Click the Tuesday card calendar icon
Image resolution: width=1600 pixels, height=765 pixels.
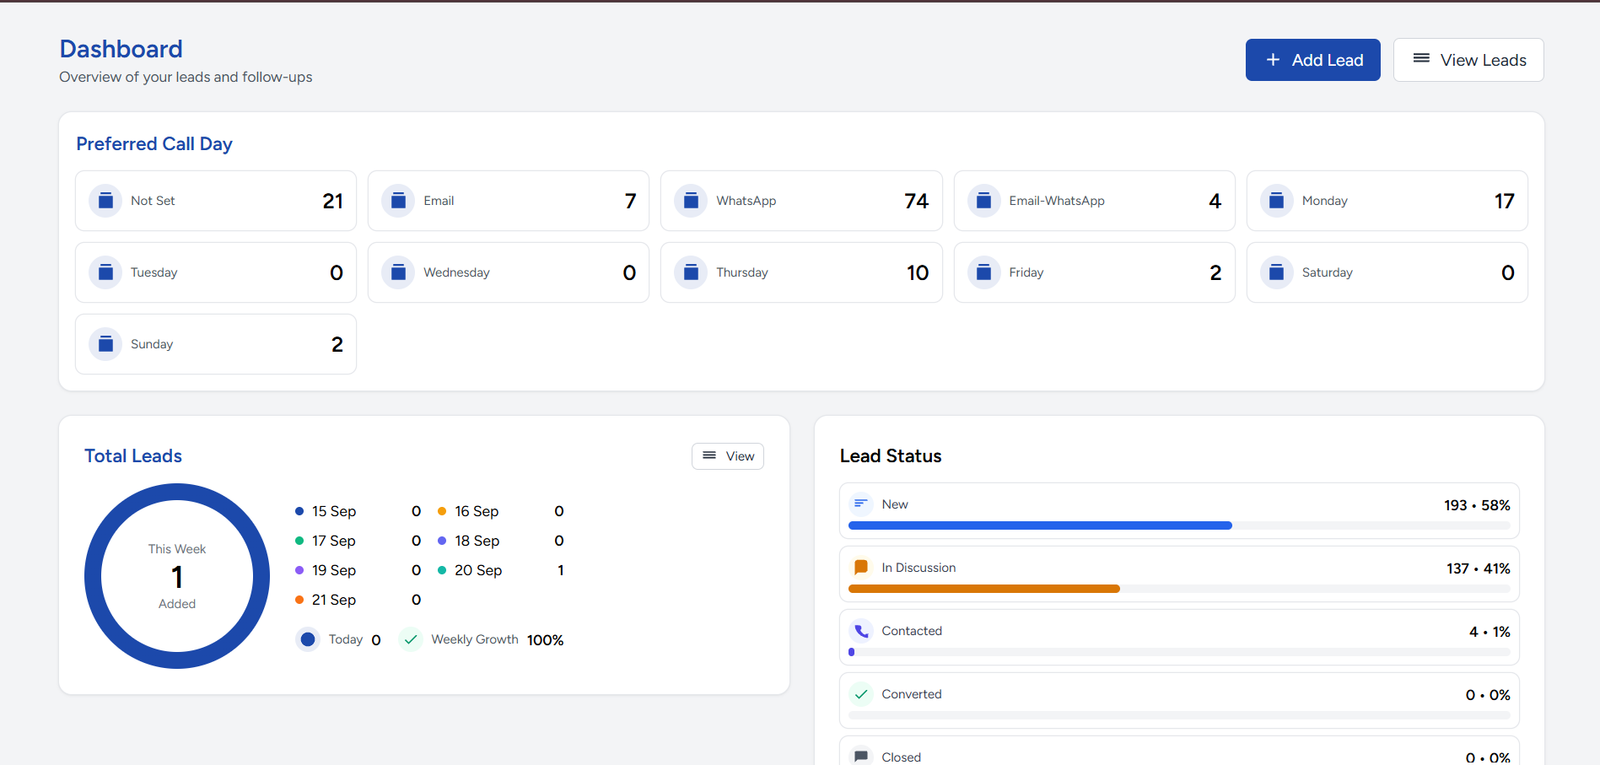106,272
